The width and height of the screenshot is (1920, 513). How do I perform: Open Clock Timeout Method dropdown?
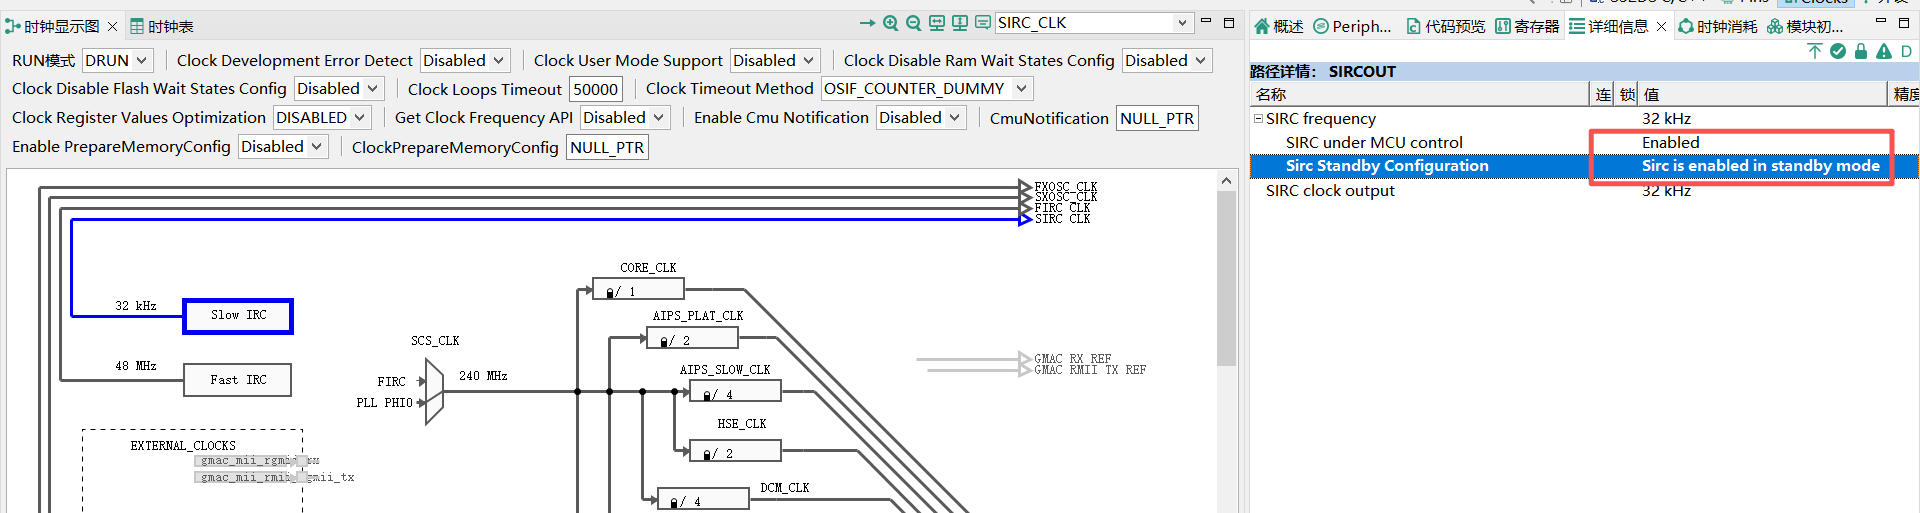point(926,89)
